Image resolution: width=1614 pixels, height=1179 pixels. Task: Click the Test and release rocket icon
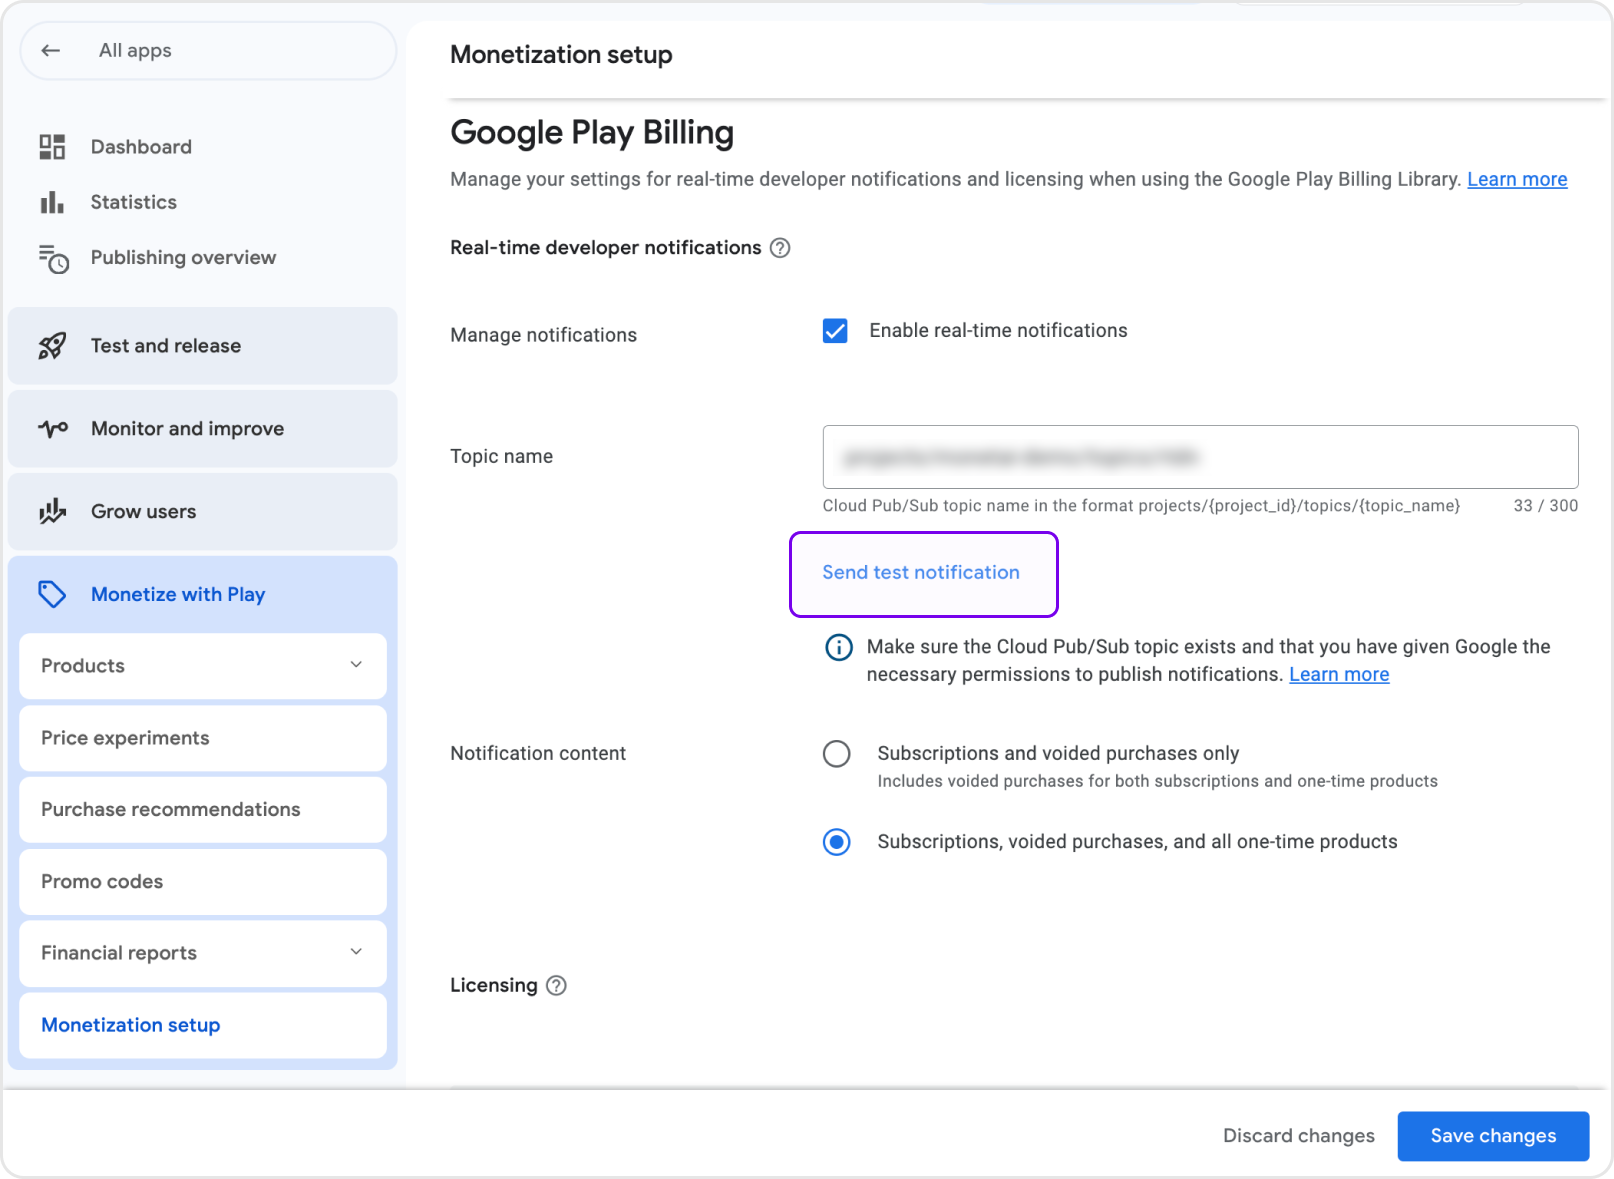click(x=52, y=346)
